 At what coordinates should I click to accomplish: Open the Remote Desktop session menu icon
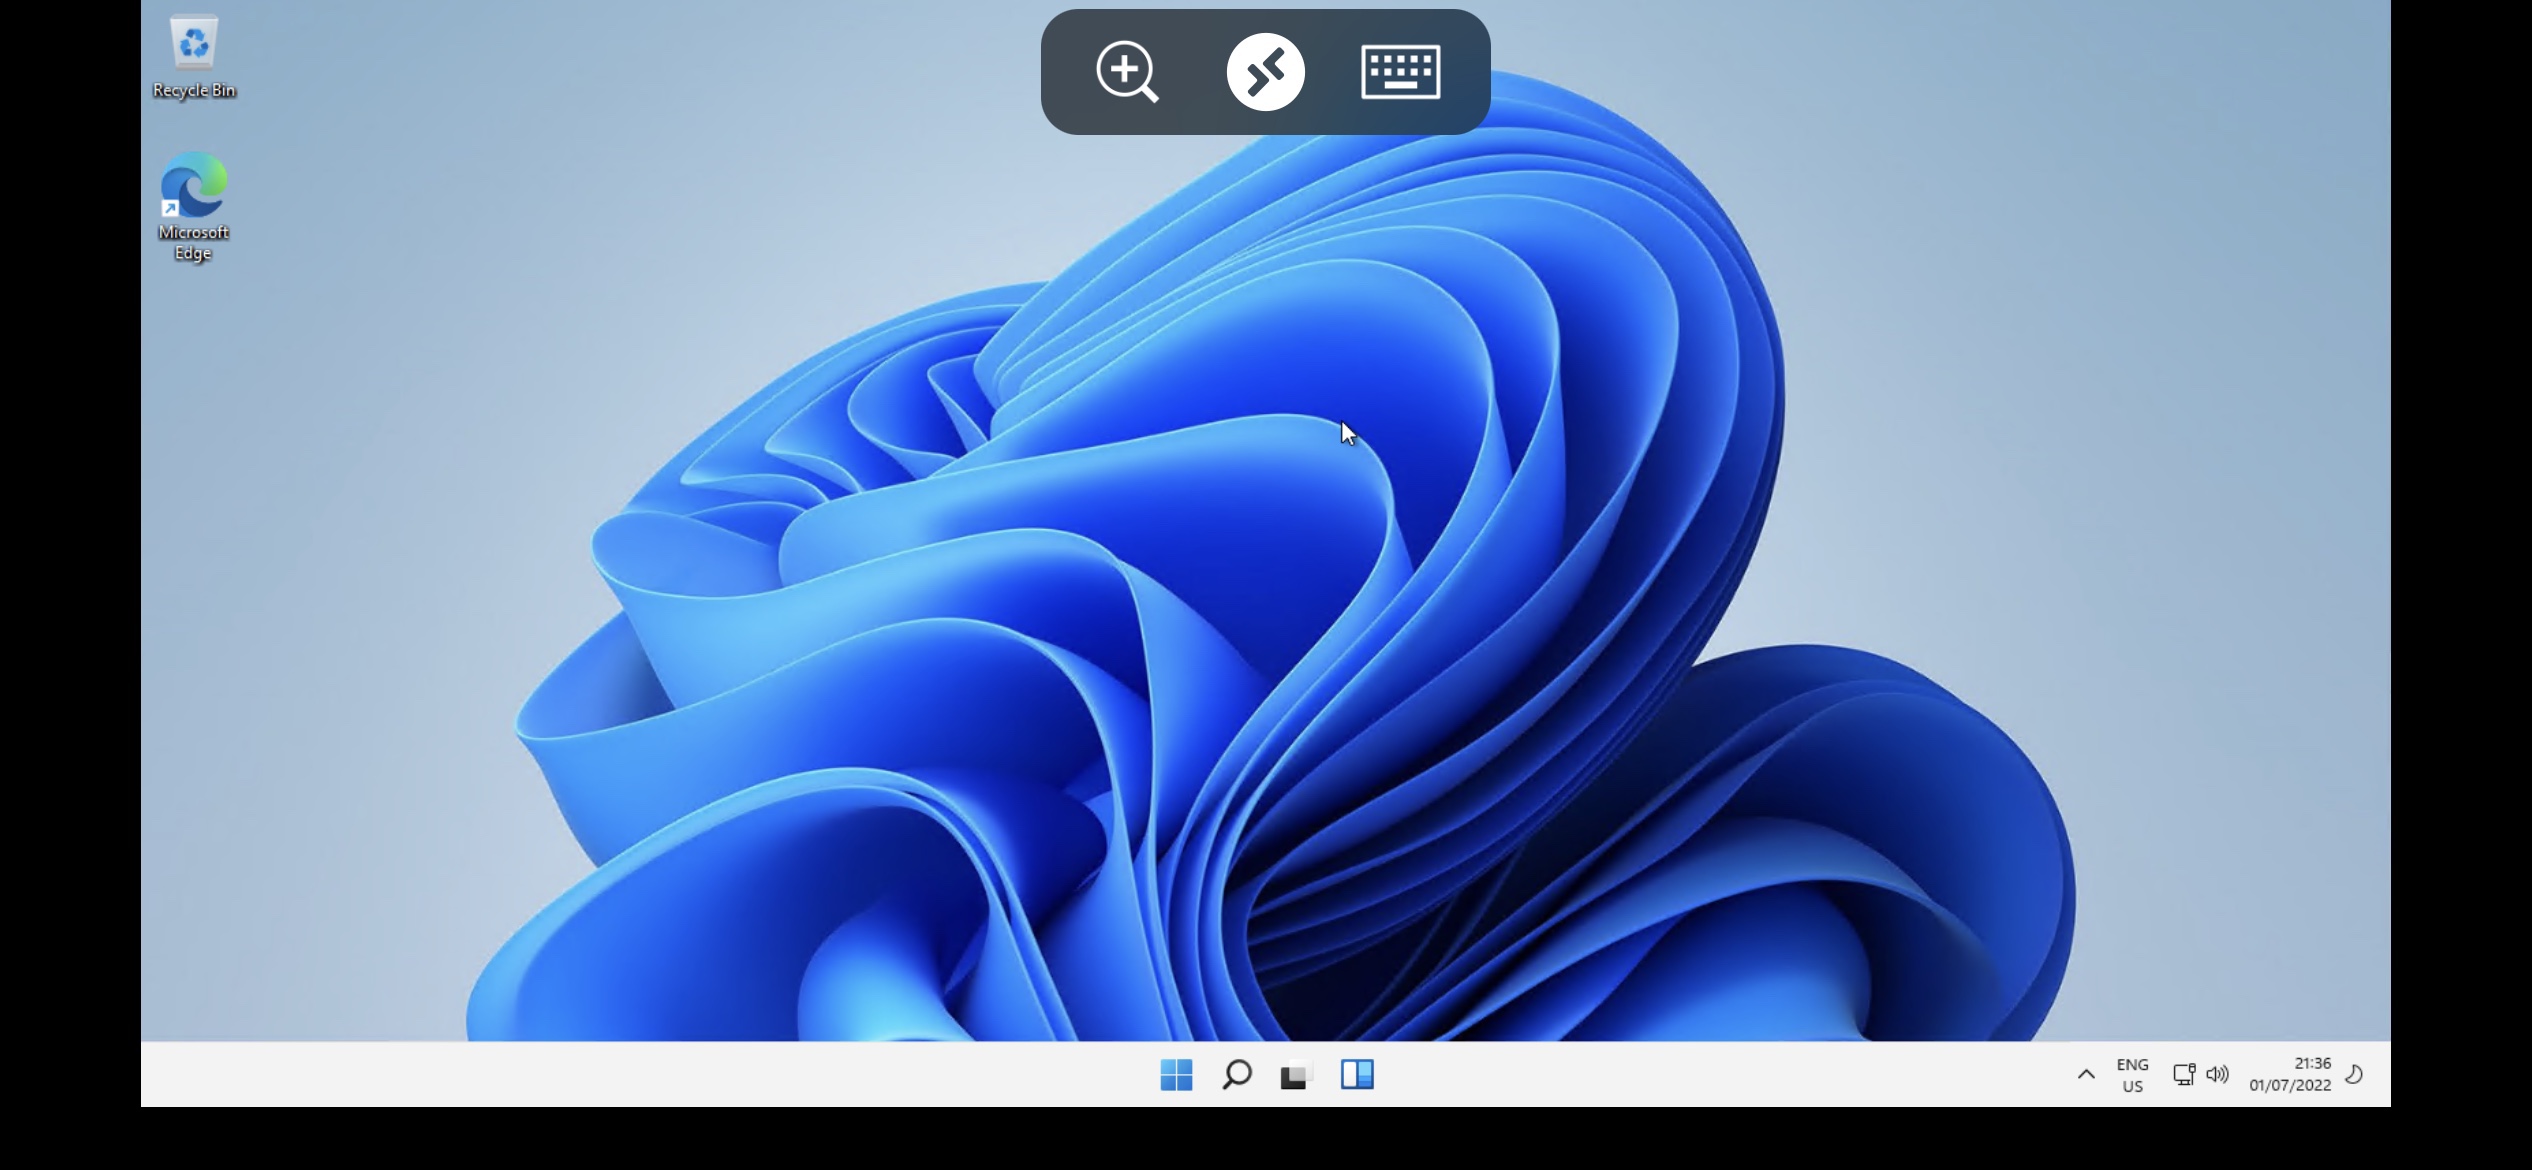[1265, 72]
